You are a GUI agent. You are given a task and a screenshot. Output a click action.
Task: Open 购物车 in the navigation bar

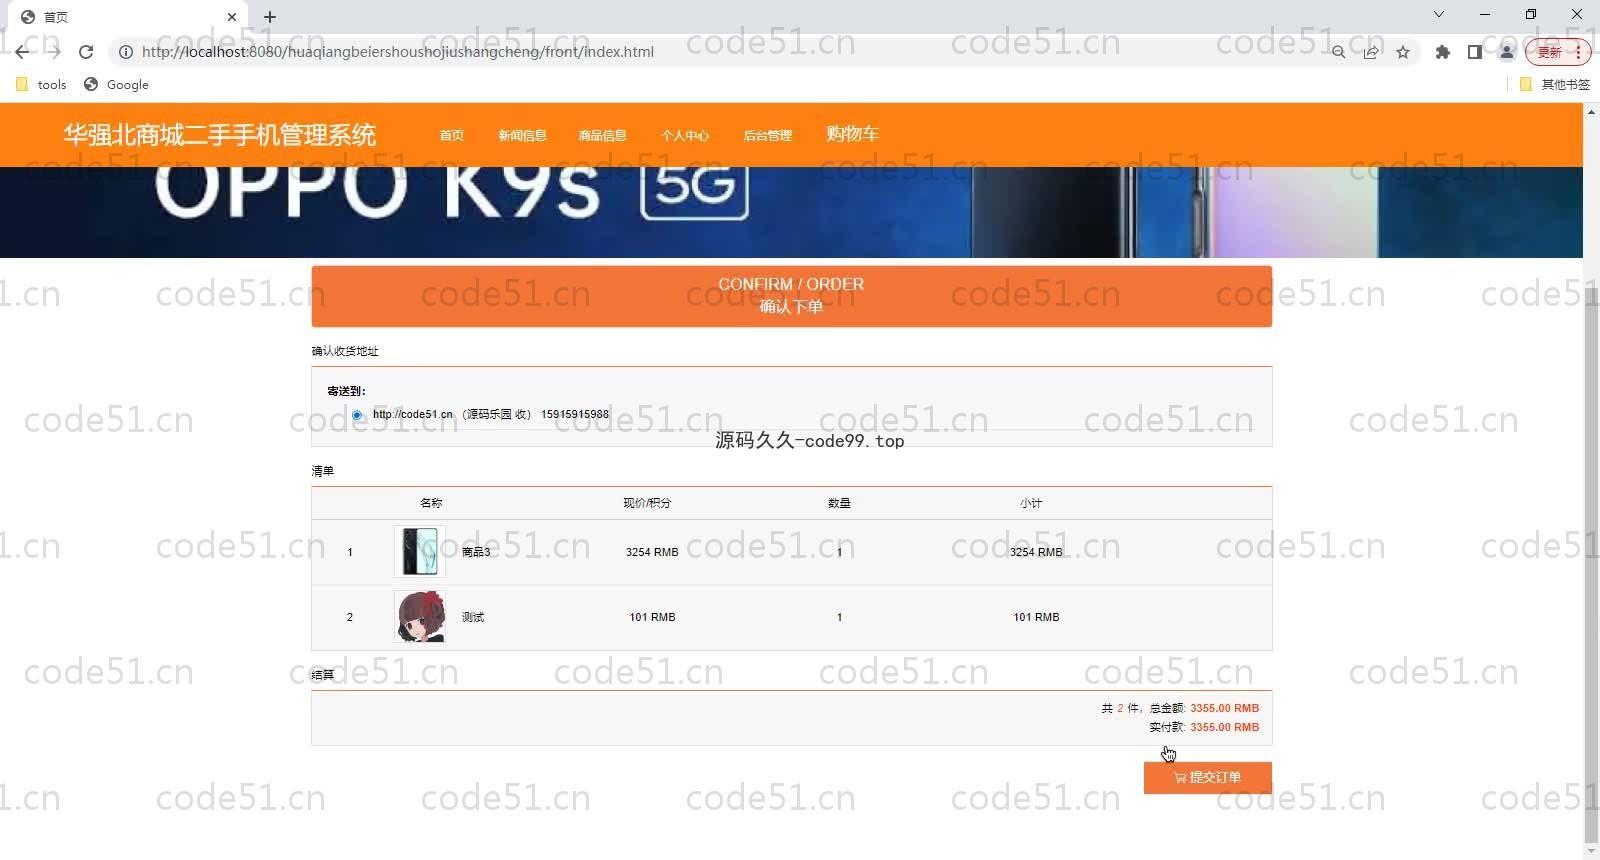click(x=852, y=134)
